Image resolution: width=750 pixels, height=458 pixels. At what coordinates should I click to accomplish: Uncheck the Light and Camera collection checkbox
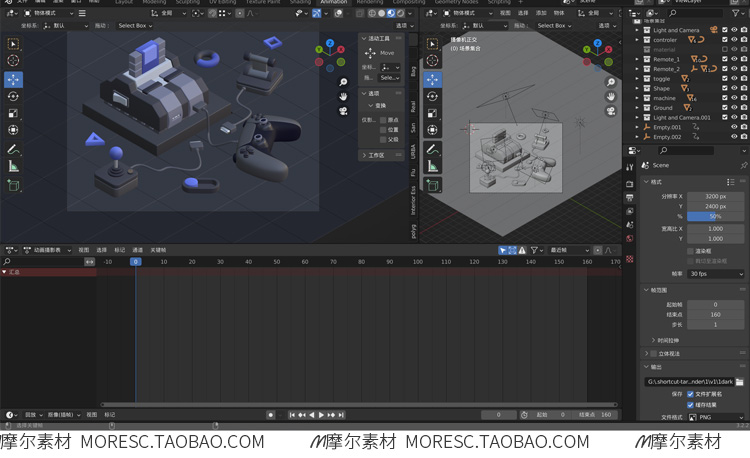point(725,30)
